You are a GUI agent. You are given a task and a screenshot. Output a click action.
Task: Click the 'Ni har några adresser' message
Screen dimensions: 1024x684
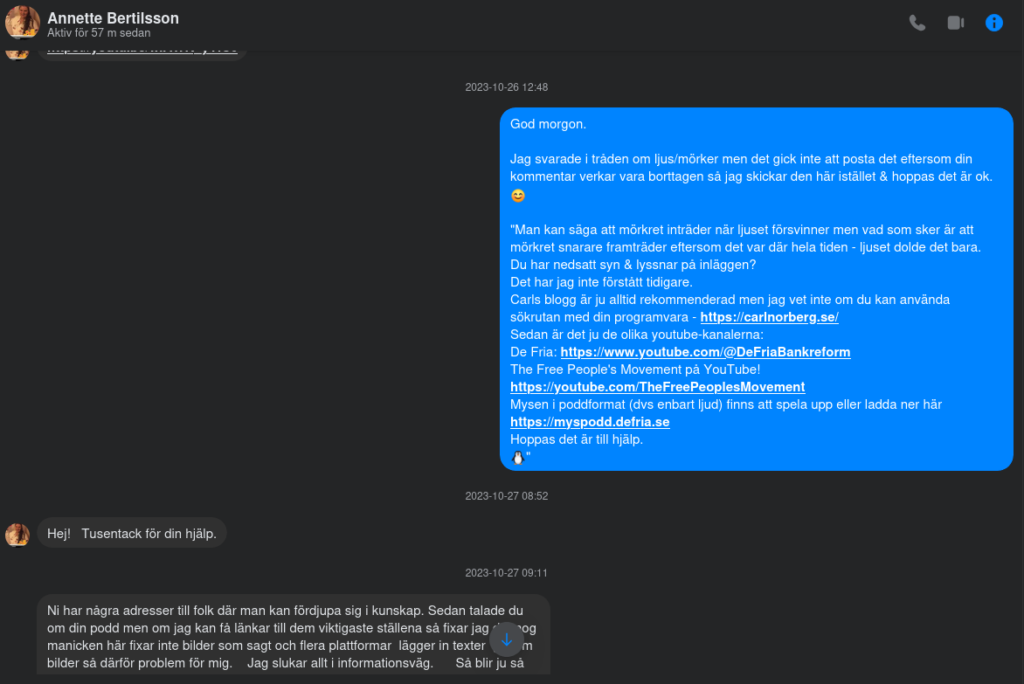tap(293, 635)
